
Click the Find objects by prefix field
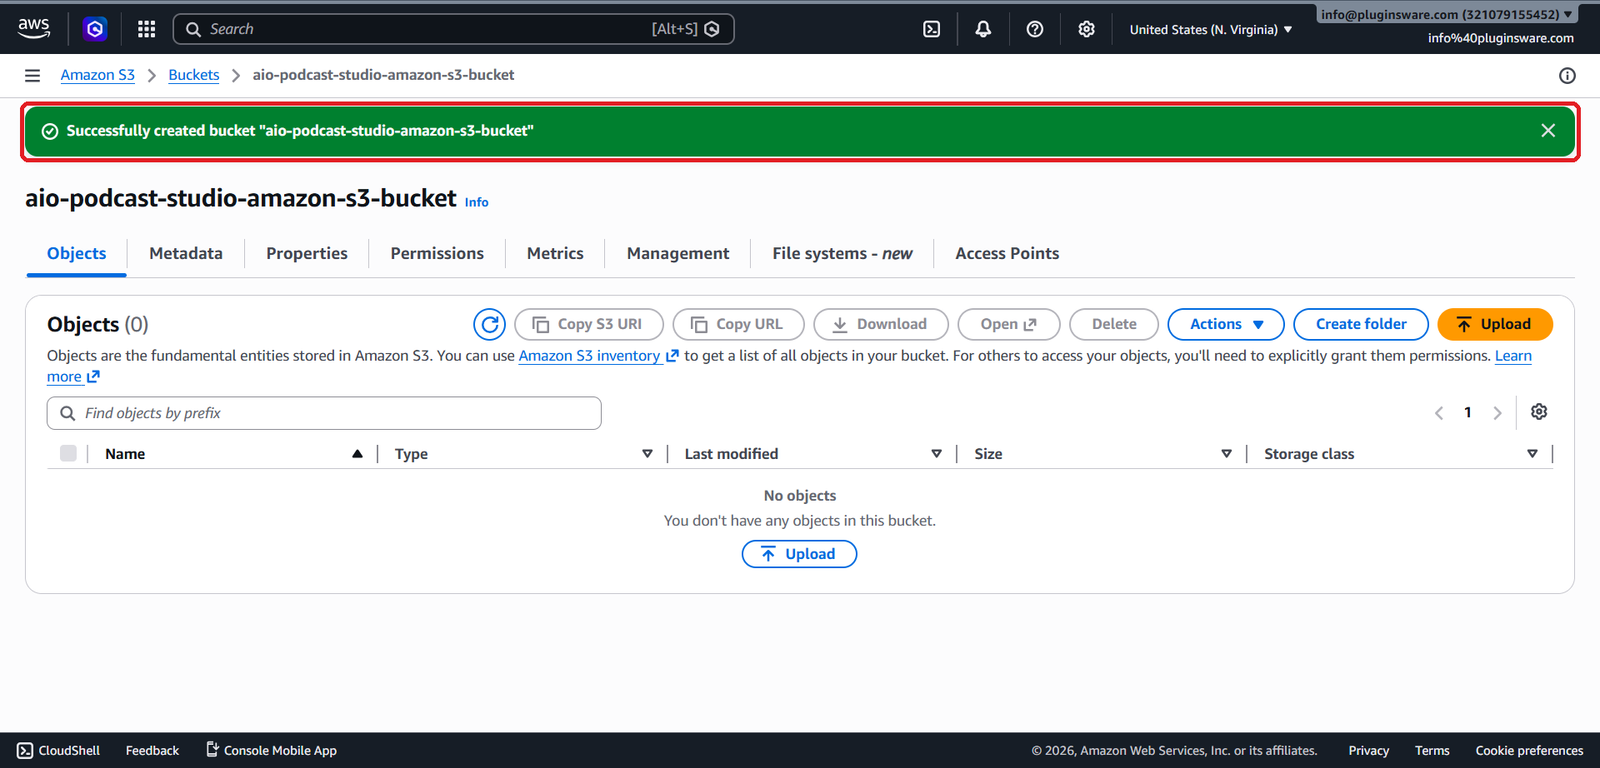click(x=324, y=413)
